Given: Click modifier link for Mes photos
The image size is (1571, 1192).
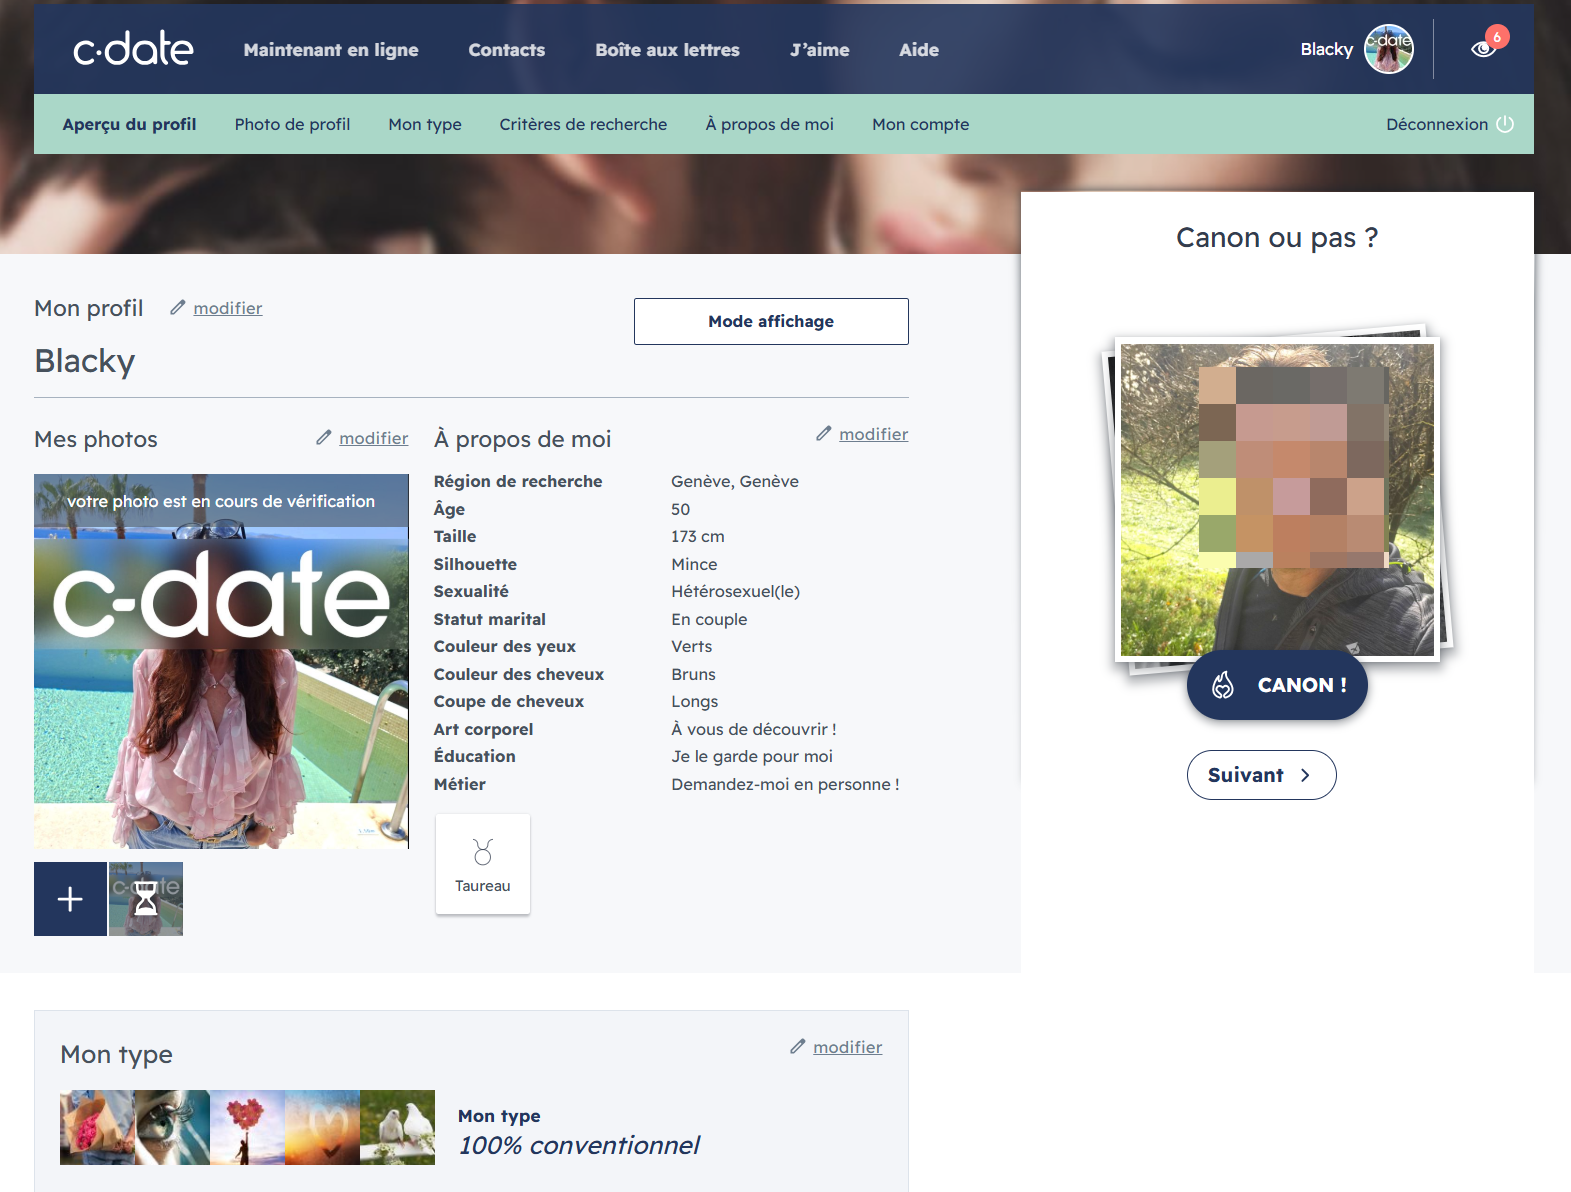Looking at the screenshot, I should tap(374, 438).
